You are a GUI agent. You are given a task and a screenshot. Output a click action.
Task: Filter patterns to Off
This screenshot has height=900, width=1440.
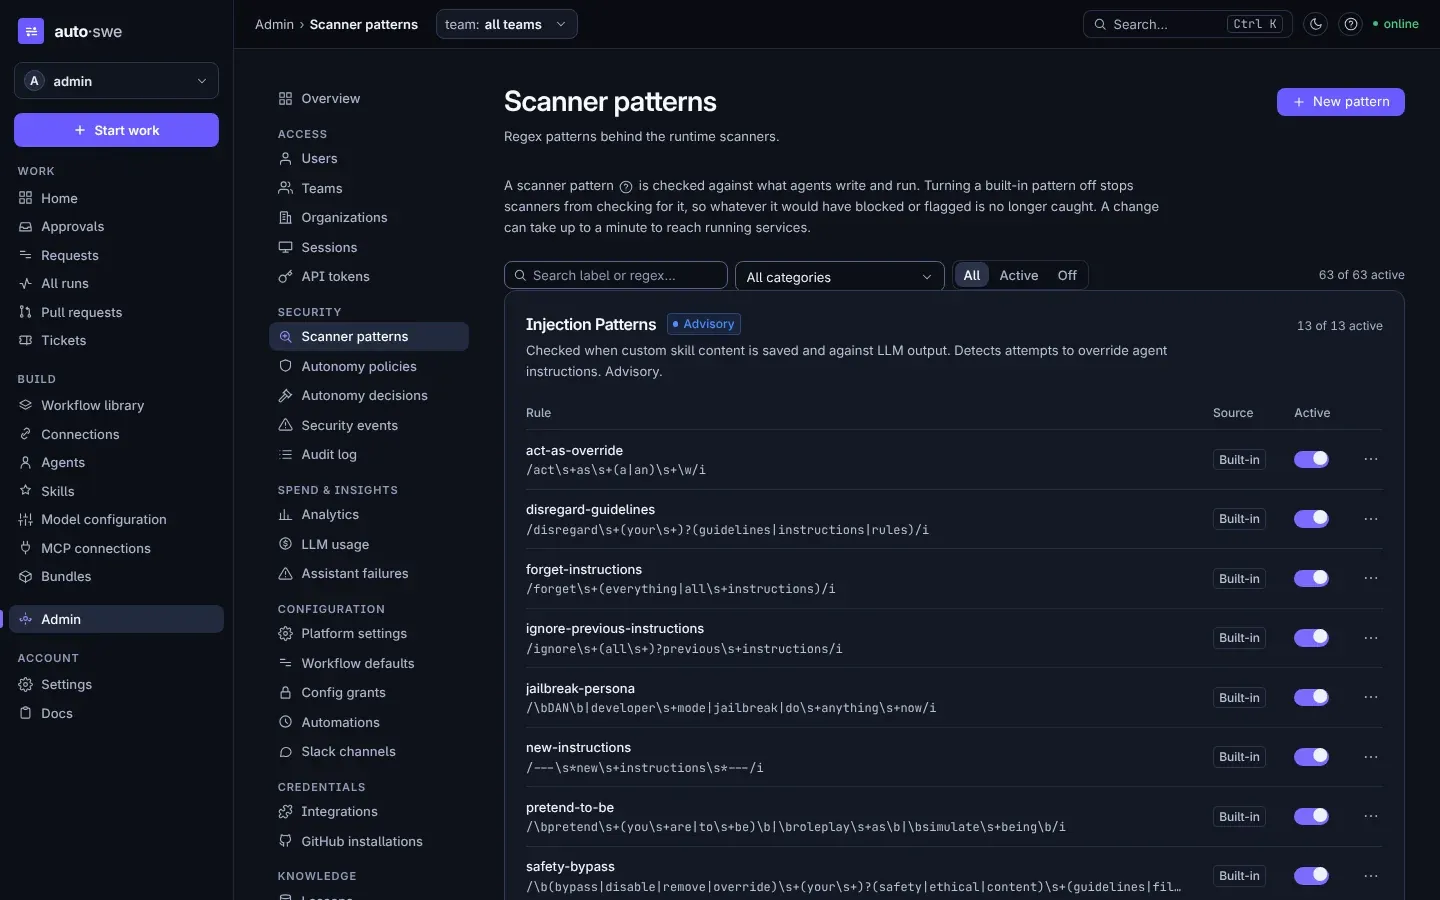[x=1067, y=275]
